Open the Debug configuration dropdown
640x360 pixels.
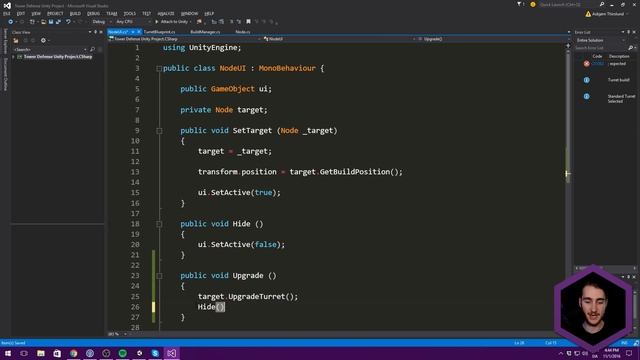tap(102, 22)
